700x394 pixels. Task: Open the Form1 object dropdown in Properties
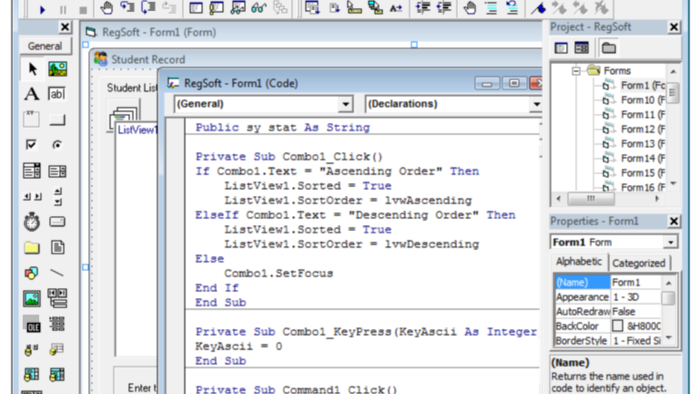pos(670,242)
